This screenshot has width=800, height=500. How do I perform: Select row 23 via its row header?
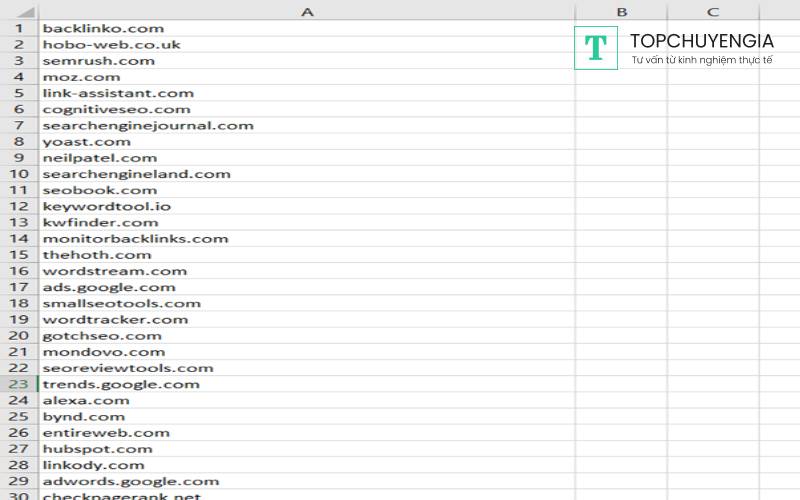coord(18,384)
